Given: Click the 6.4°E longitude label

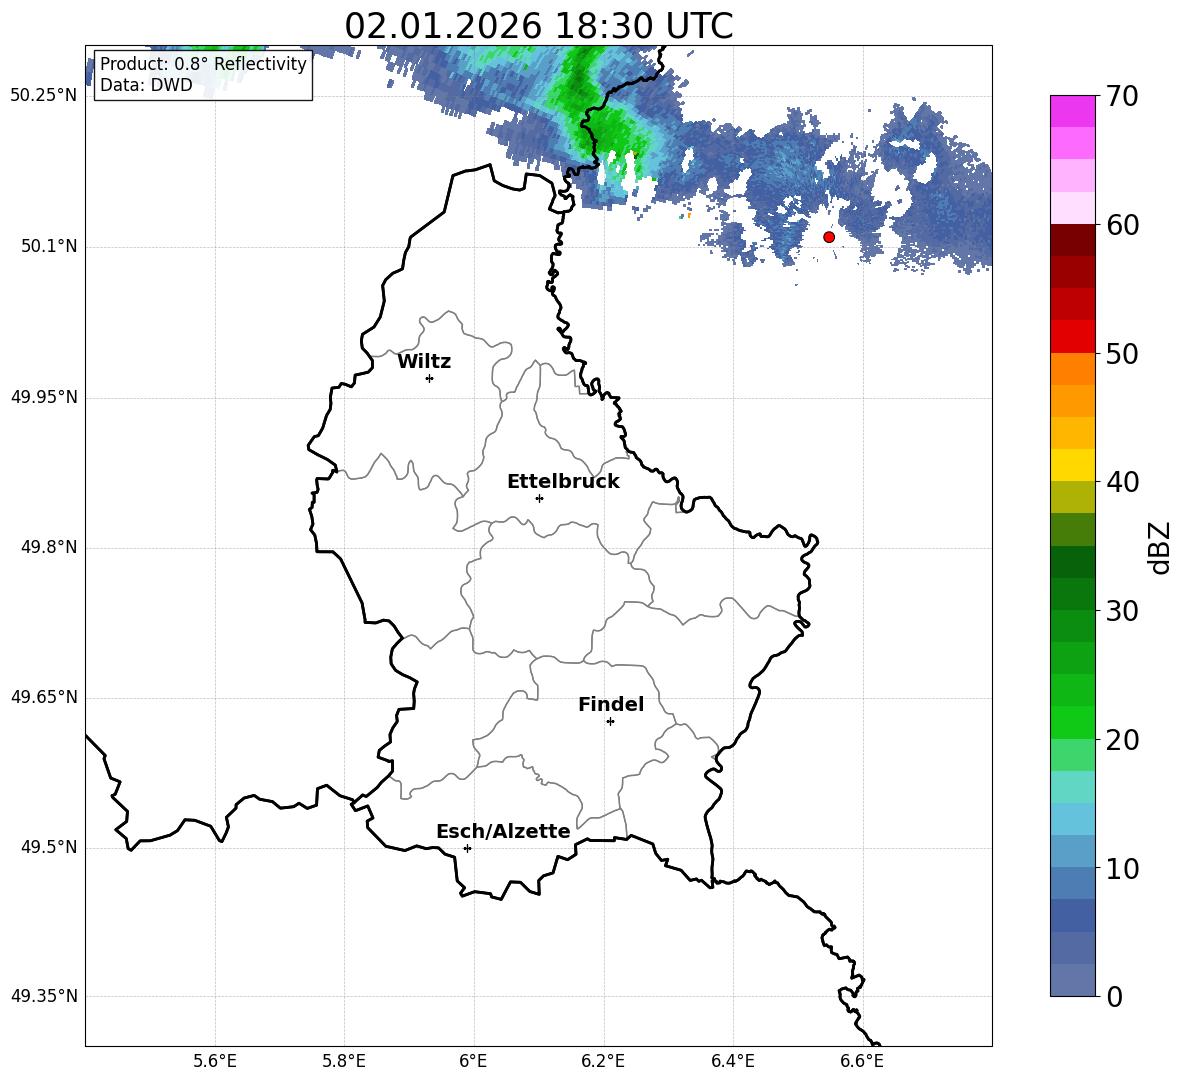Looking at the screenshot, I should 732,1061.
